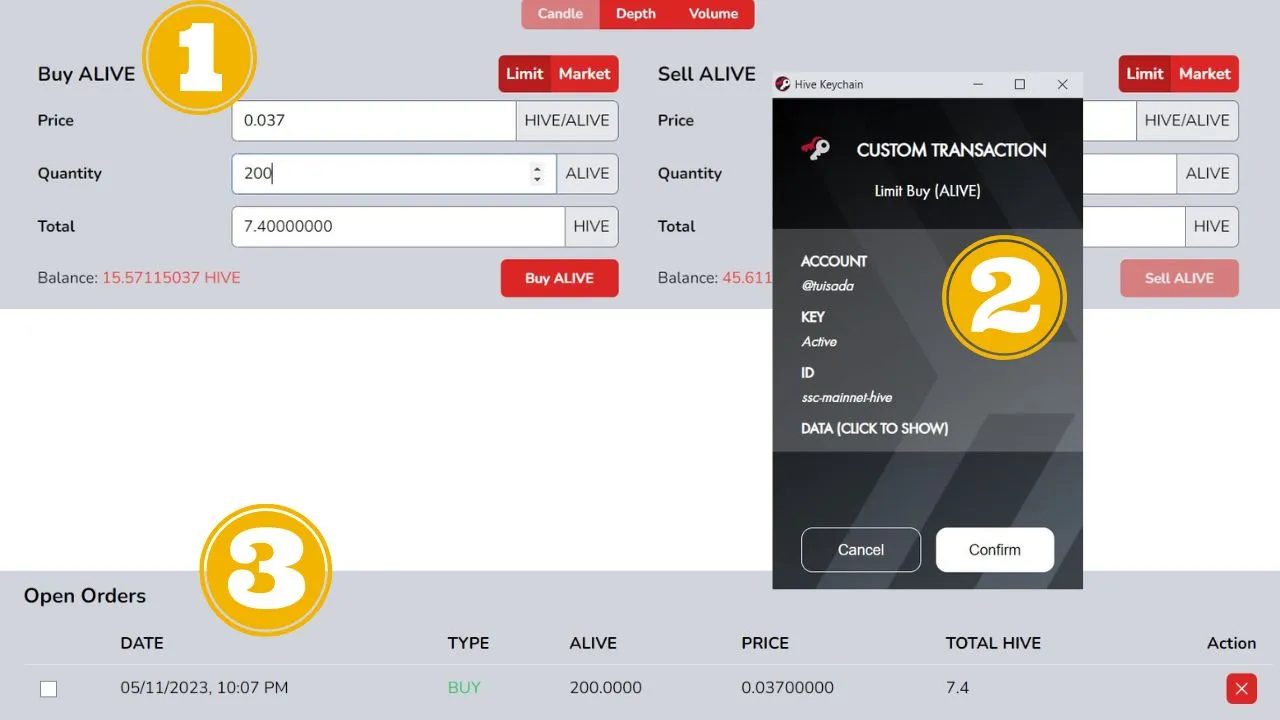The width and height of the screenshot is (1280, 720).
Task: Select Market order type in Buy ALIVE
Action: pyautogui.click(x=584, y=74)
